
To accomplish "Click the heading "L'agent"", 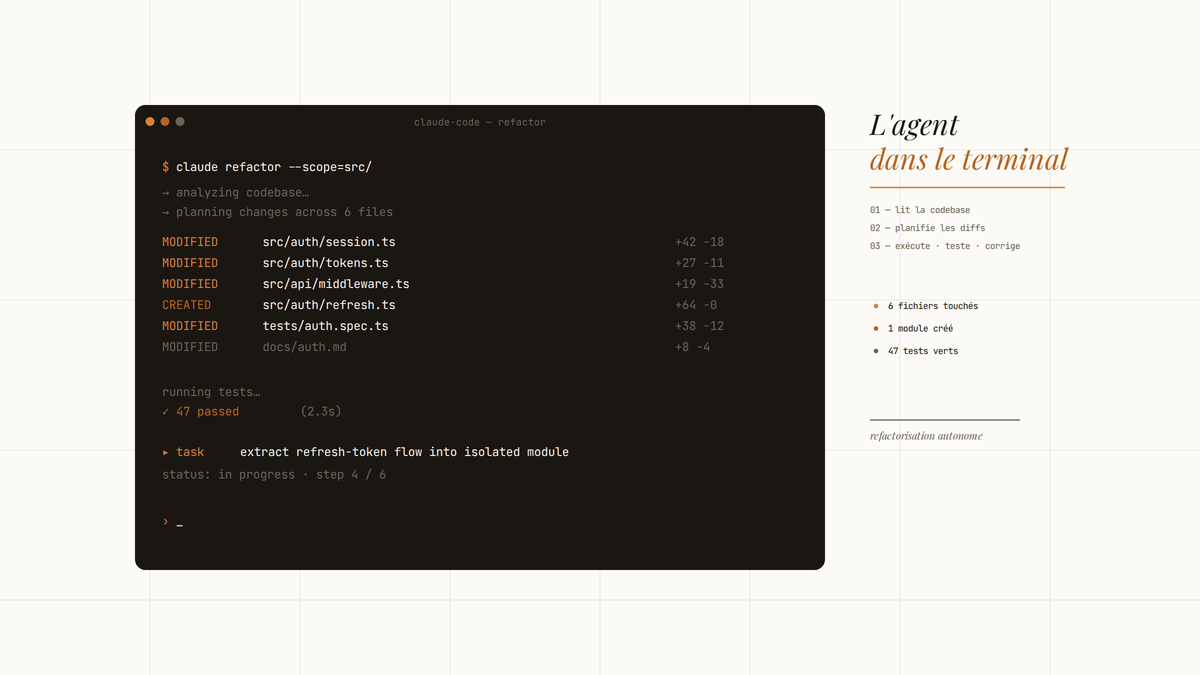I will 914,125.
